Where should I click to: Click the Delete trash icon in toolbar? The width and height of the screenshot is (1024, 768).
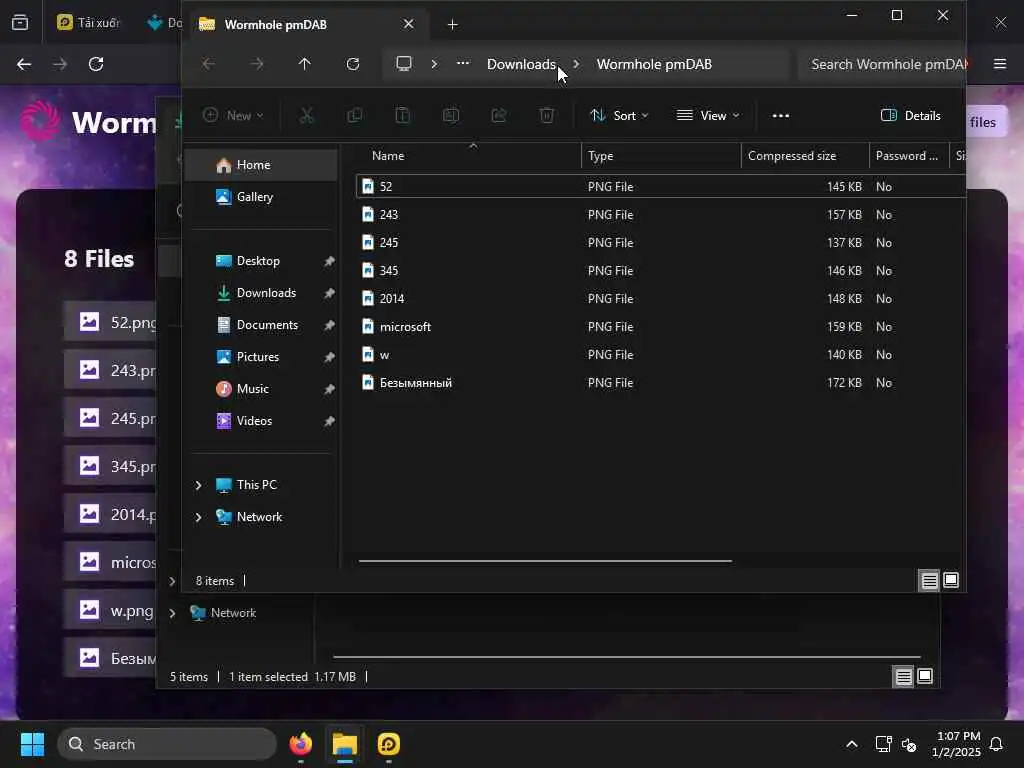547,116
